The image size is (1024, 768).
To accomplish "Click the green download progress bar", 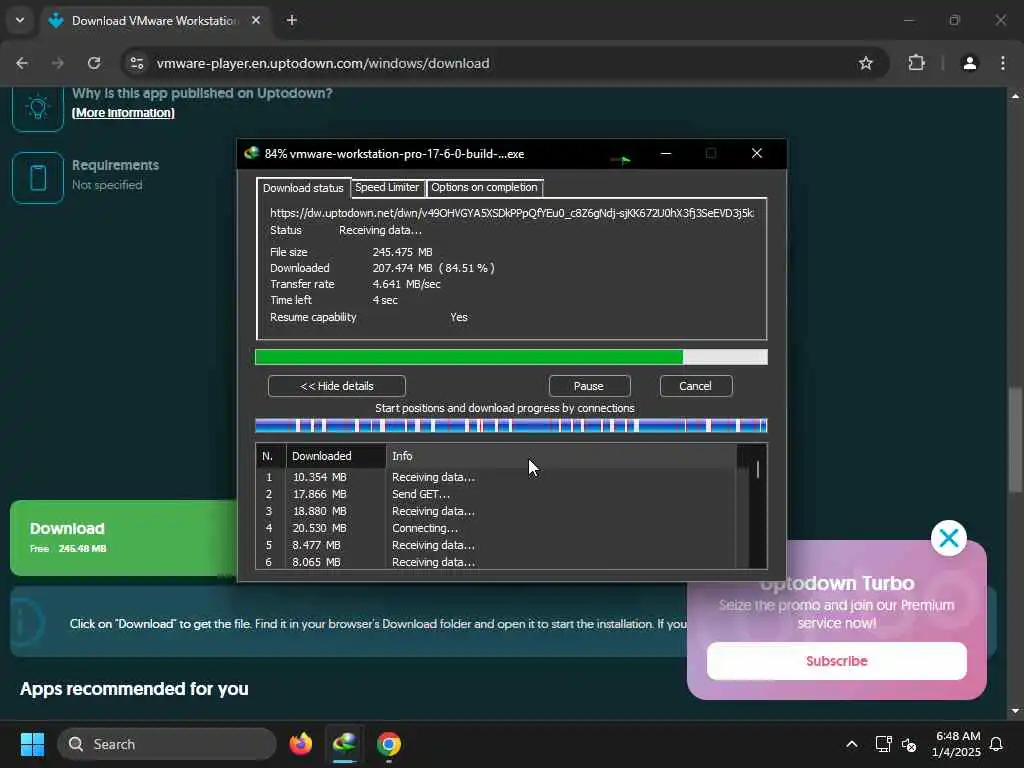I will point(511,357).
